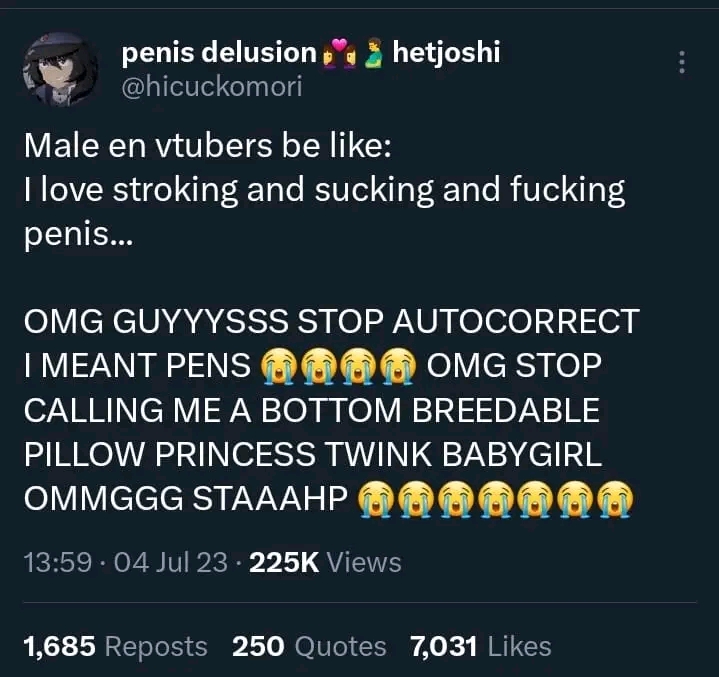Click the middle crying emoji in bottom row

coord(496,499)
